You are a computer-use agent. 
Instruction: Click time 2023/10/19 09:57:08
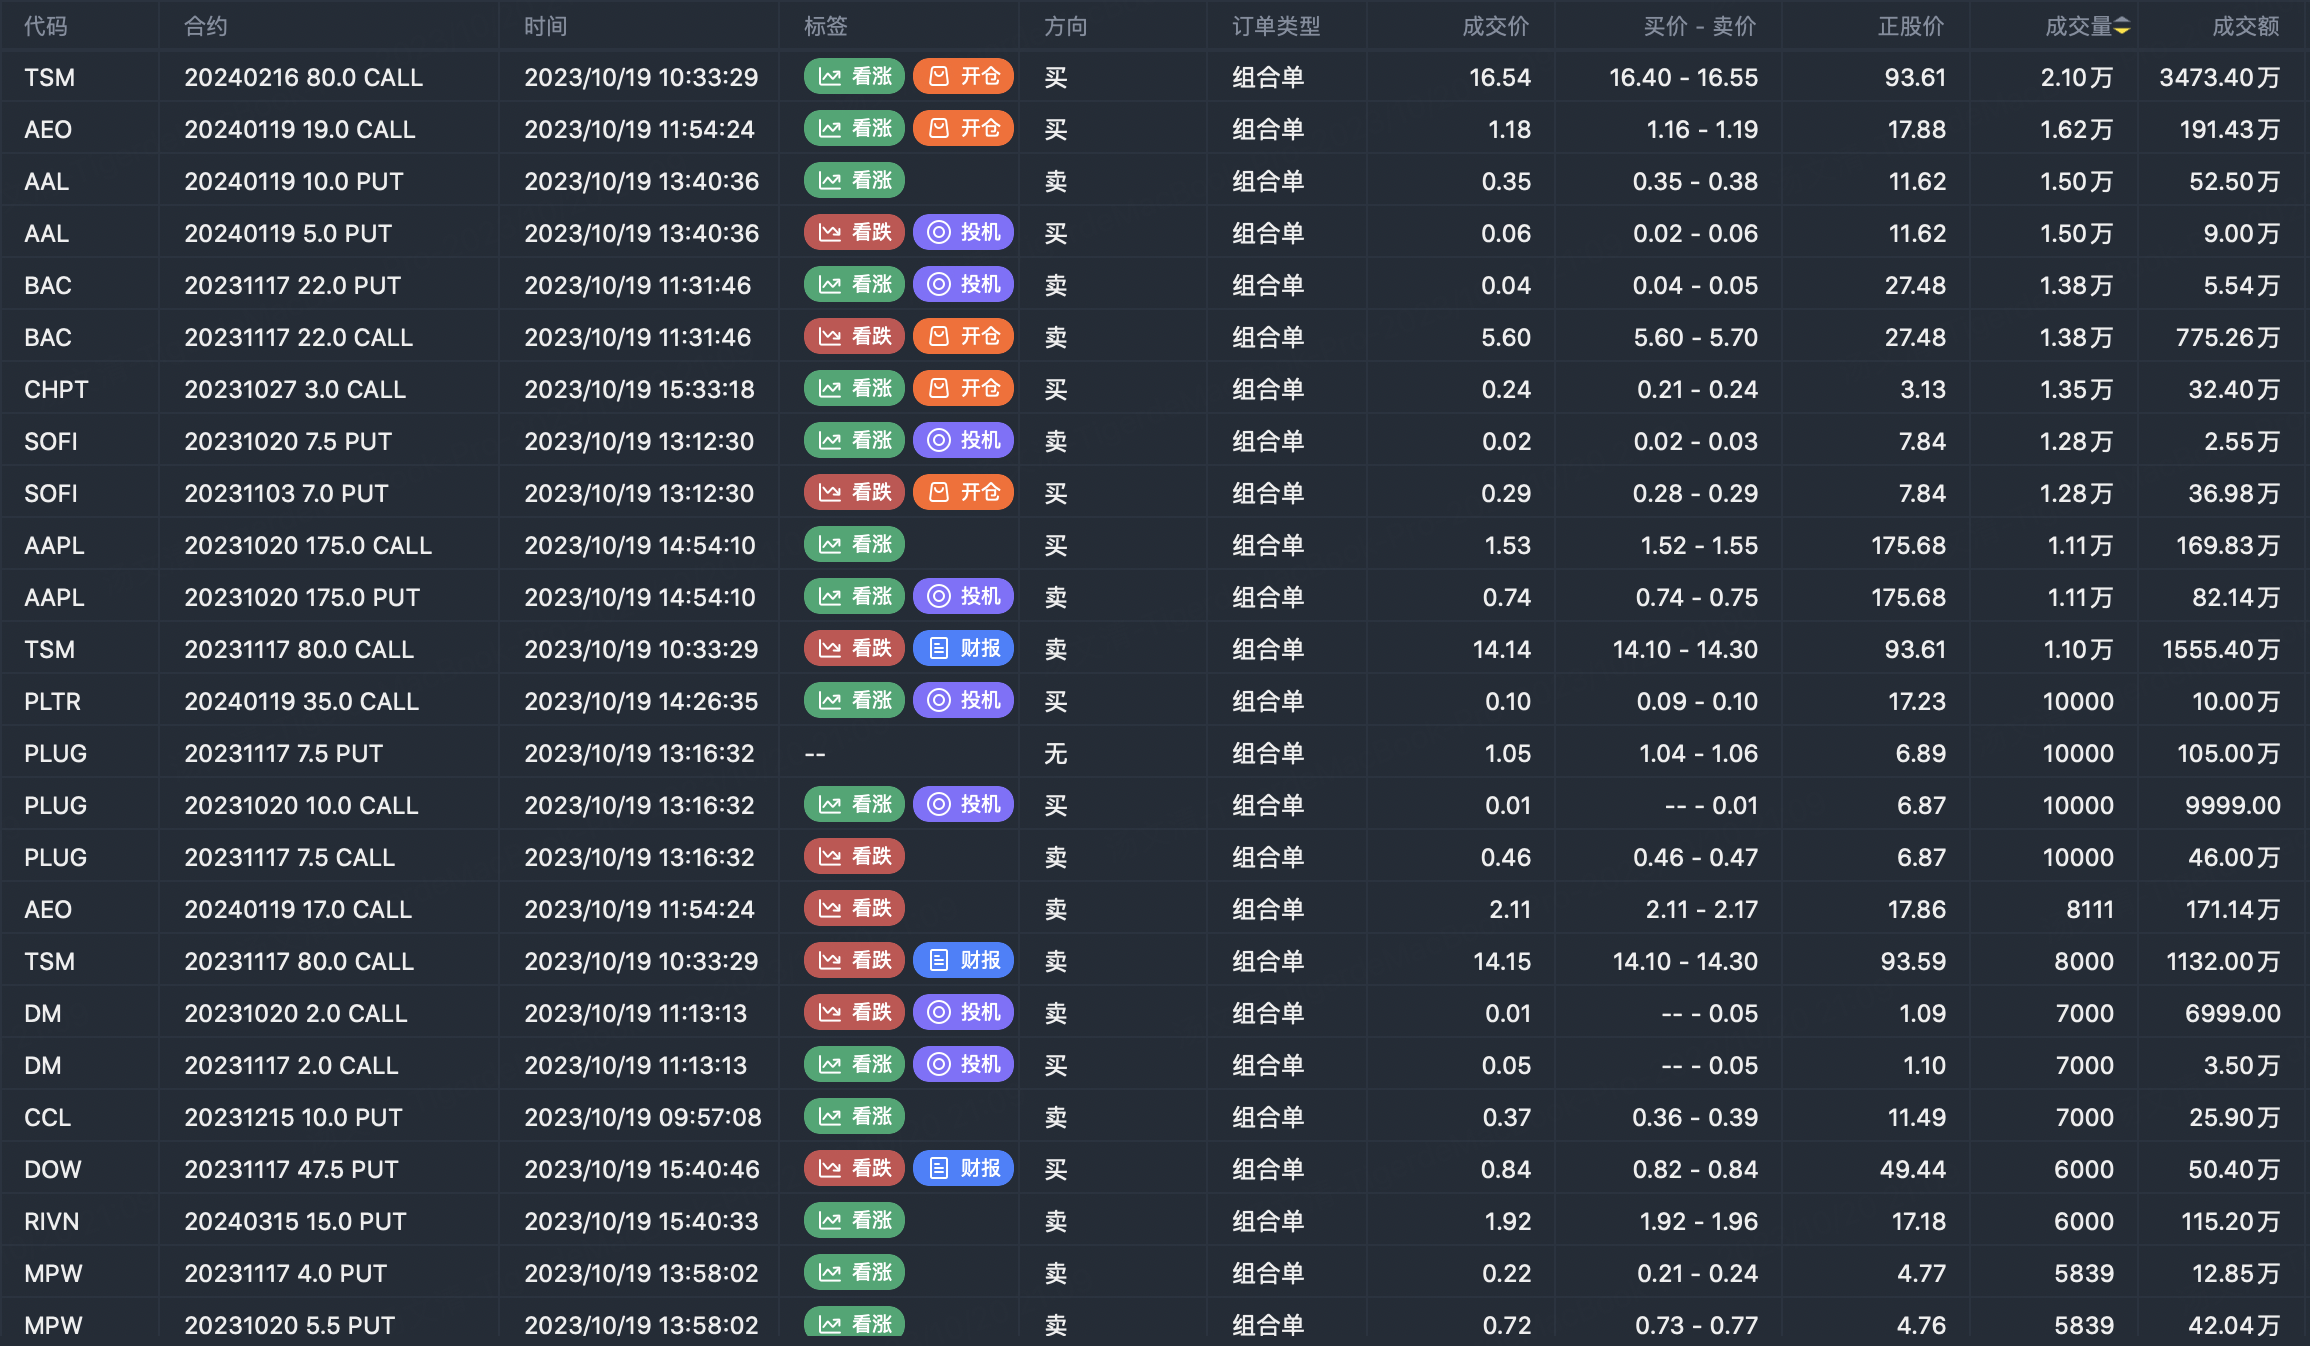point(643,1117)
